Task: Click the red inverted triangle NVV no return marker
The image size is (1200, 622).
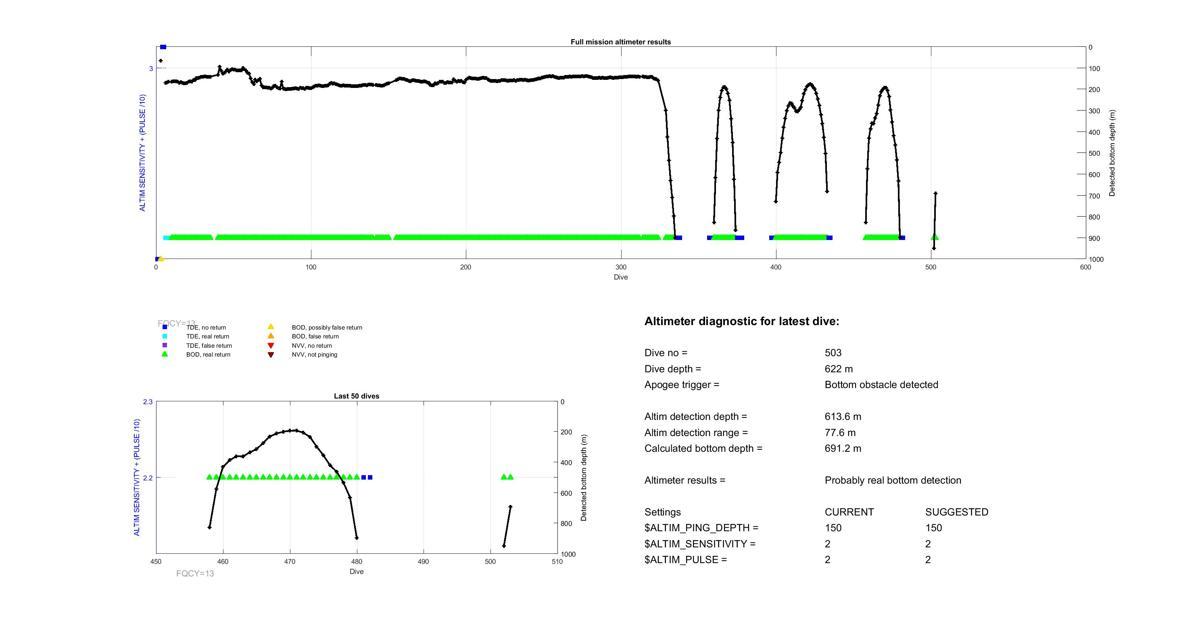Action: click(270, 345)
